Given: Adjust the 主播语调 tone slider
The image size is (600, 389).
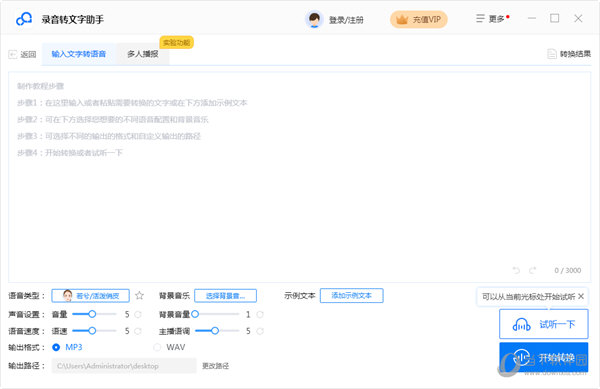Looking at the screenshot, I should 217,331.
